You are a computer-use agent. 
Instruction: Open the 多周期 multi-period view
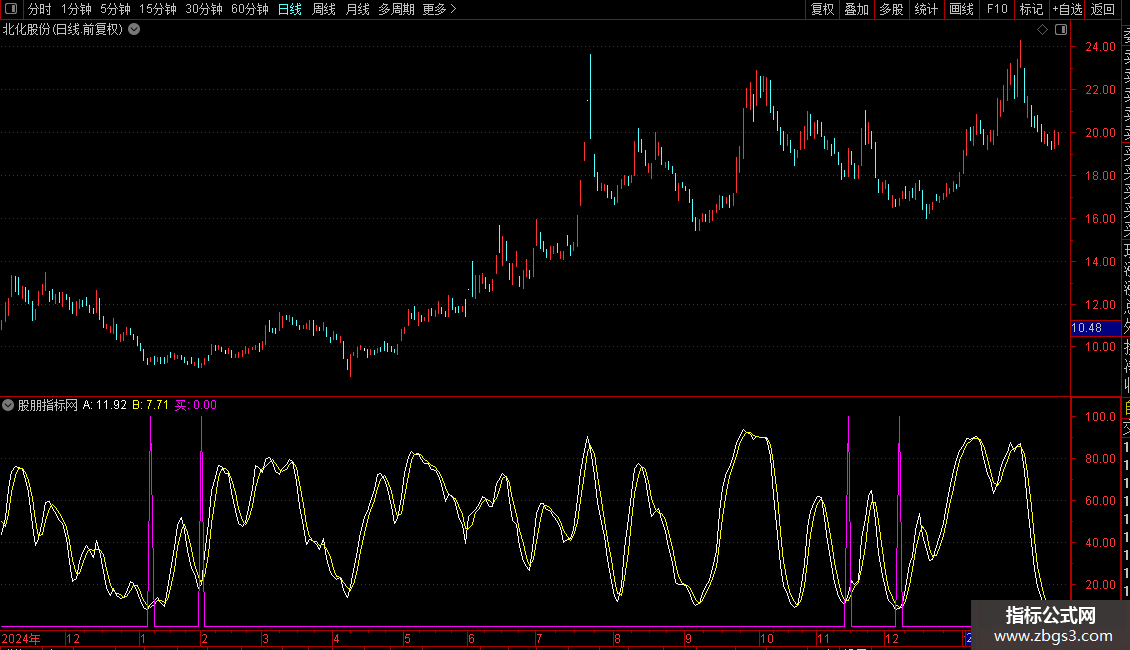396,9
